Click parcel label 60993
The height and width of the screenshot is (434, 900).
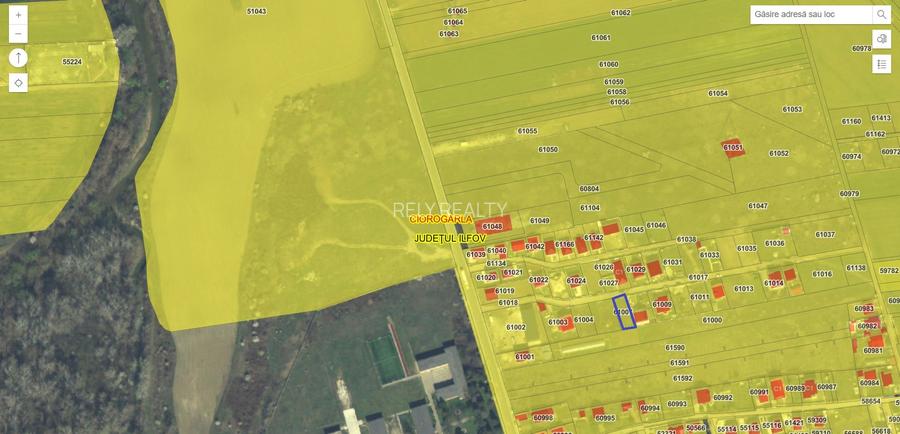click(677, 404)
